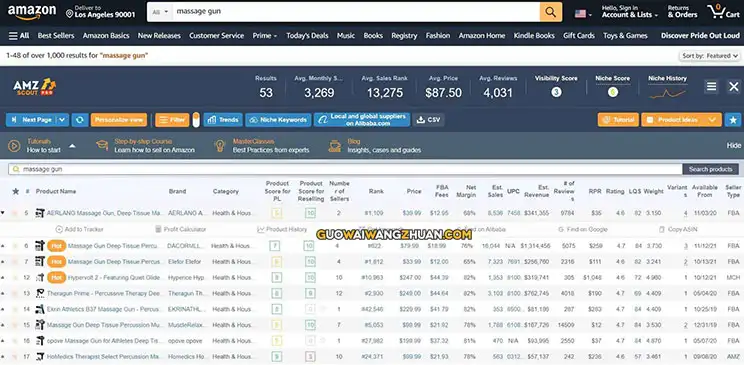Expand row 12 Hypervolt 2 details
Viewport: 744px width, 365px height.
tap(3, 278)
